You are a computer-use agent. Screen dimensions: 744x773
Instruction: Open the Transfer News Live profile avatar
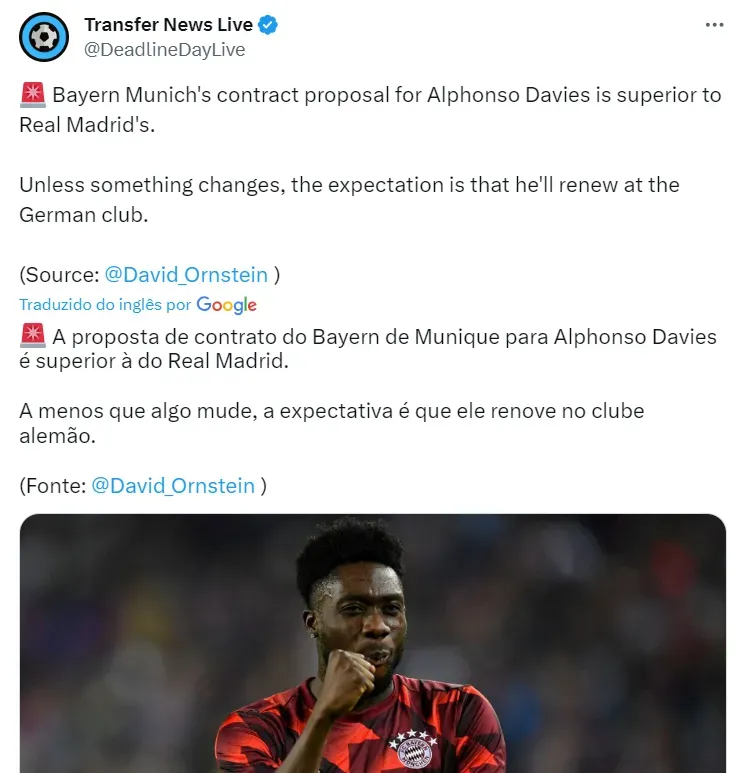click(44, 37)
